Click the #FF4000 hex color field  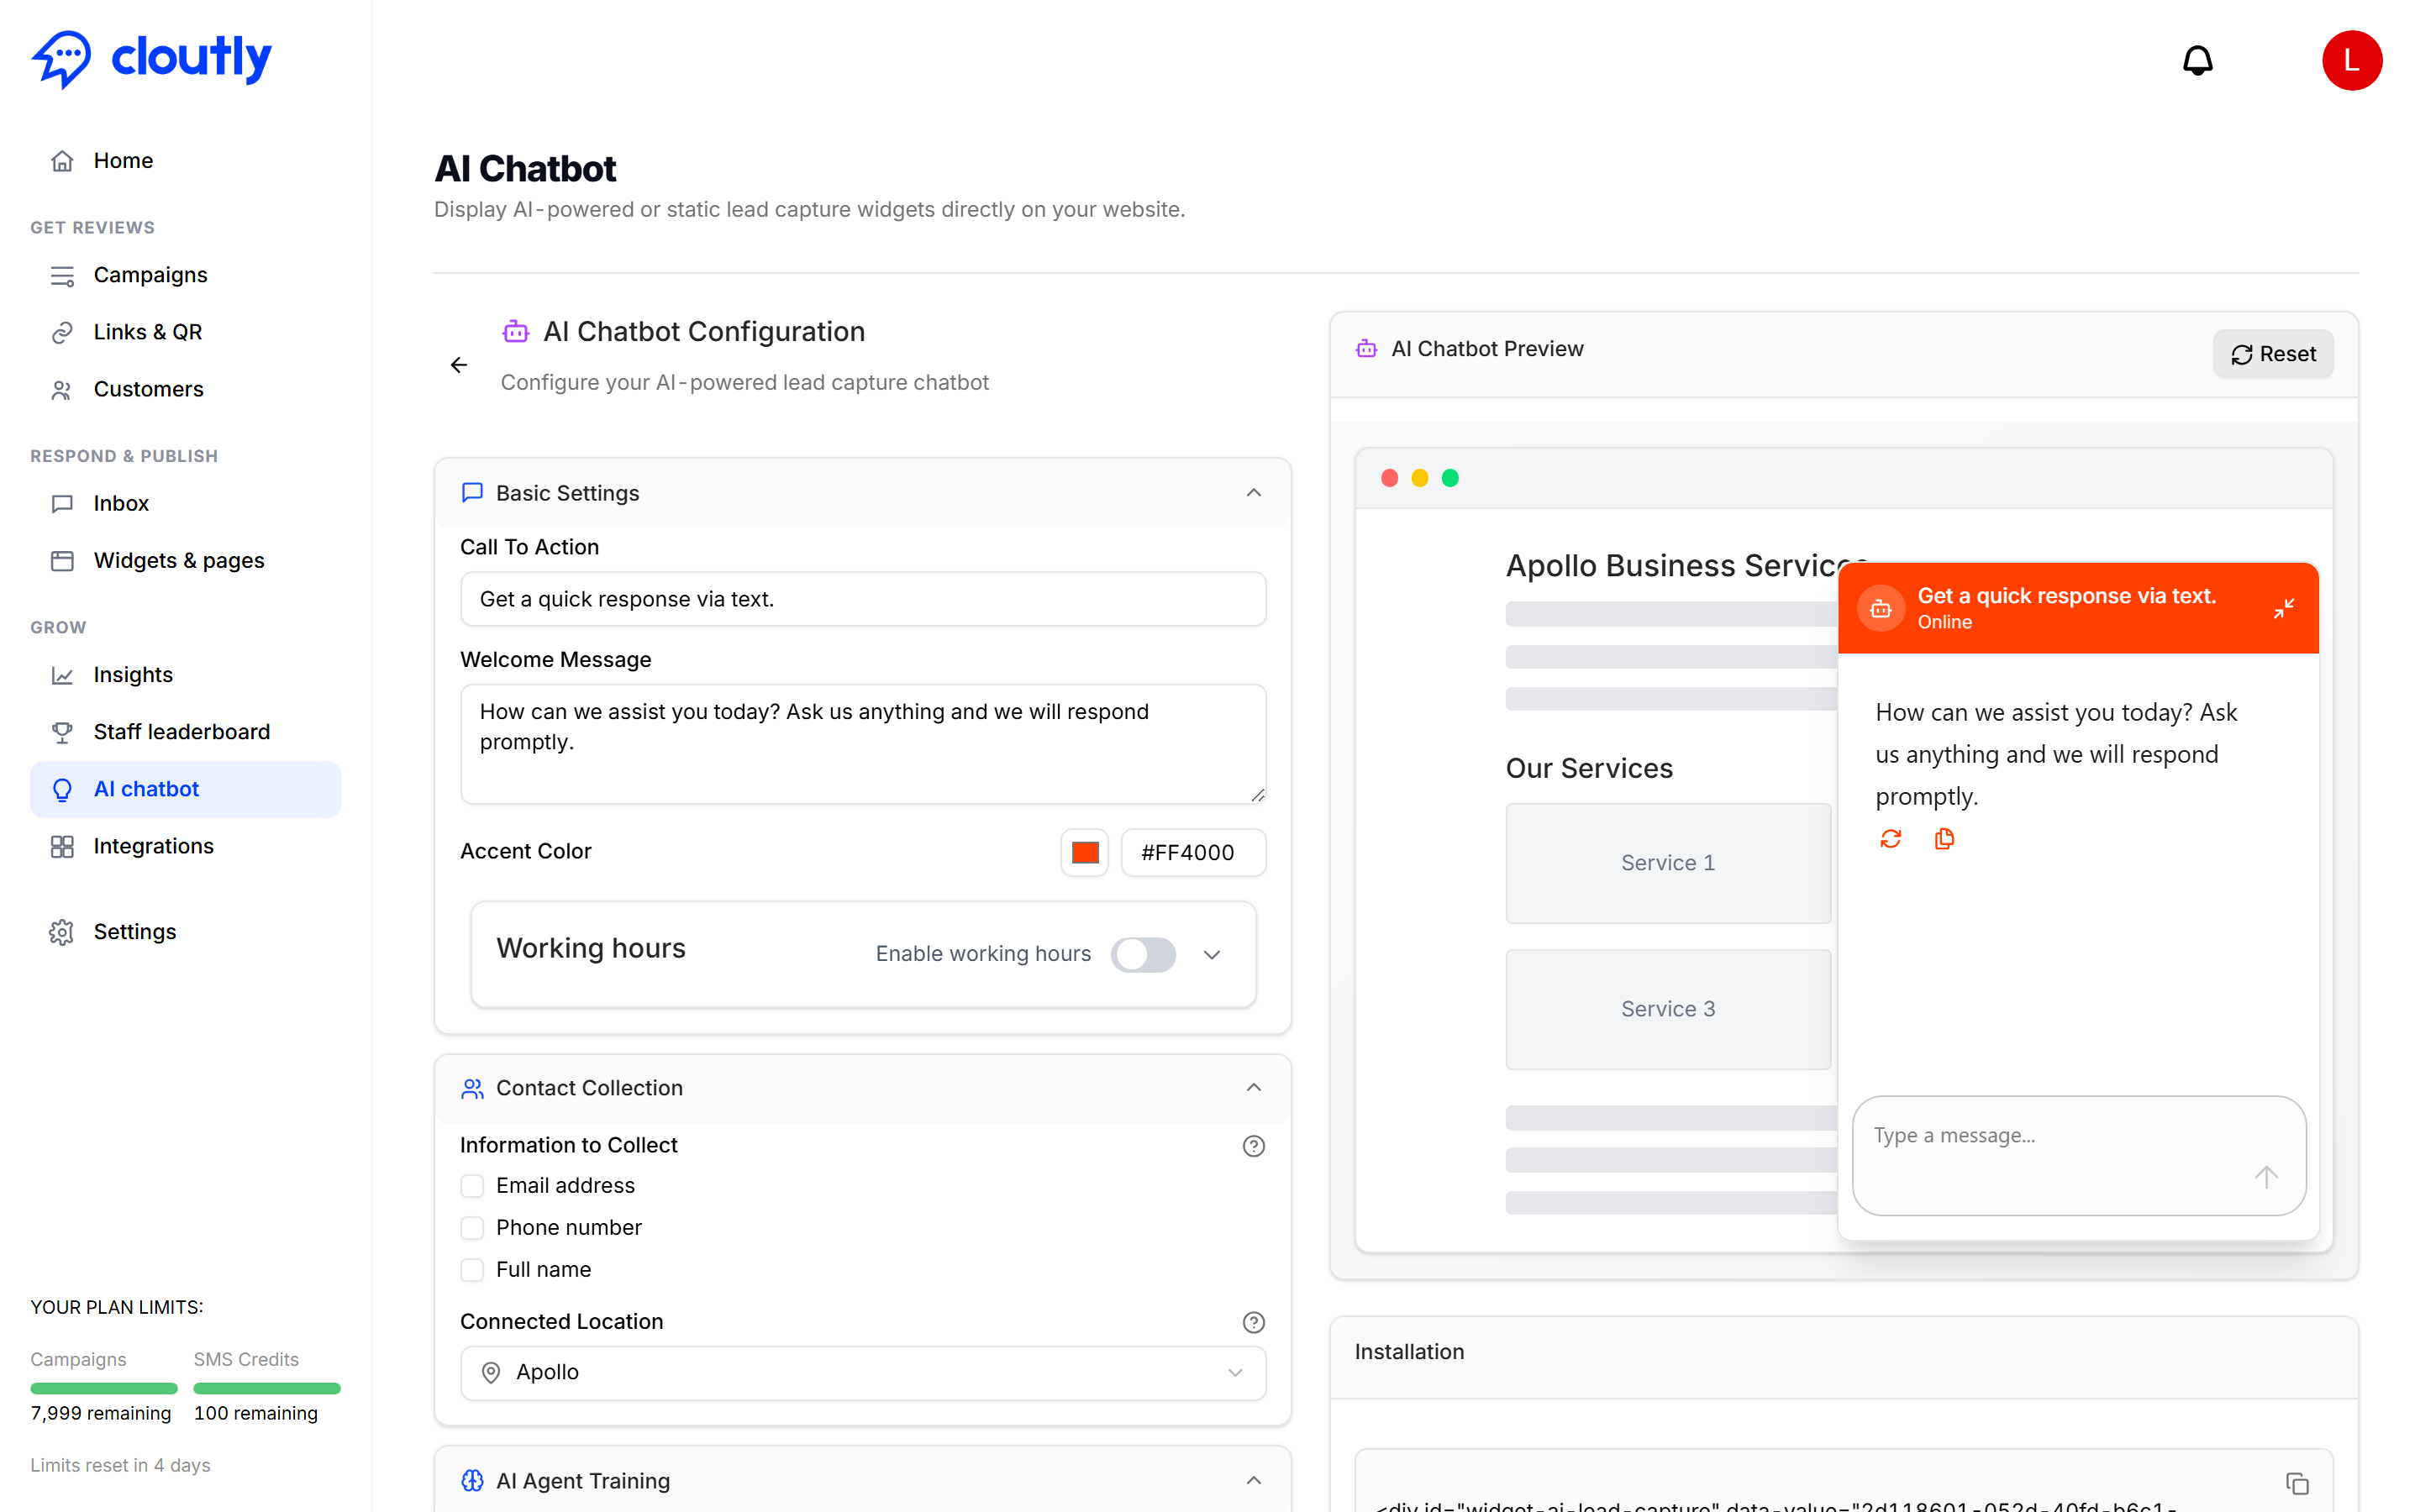[1193, 852]
